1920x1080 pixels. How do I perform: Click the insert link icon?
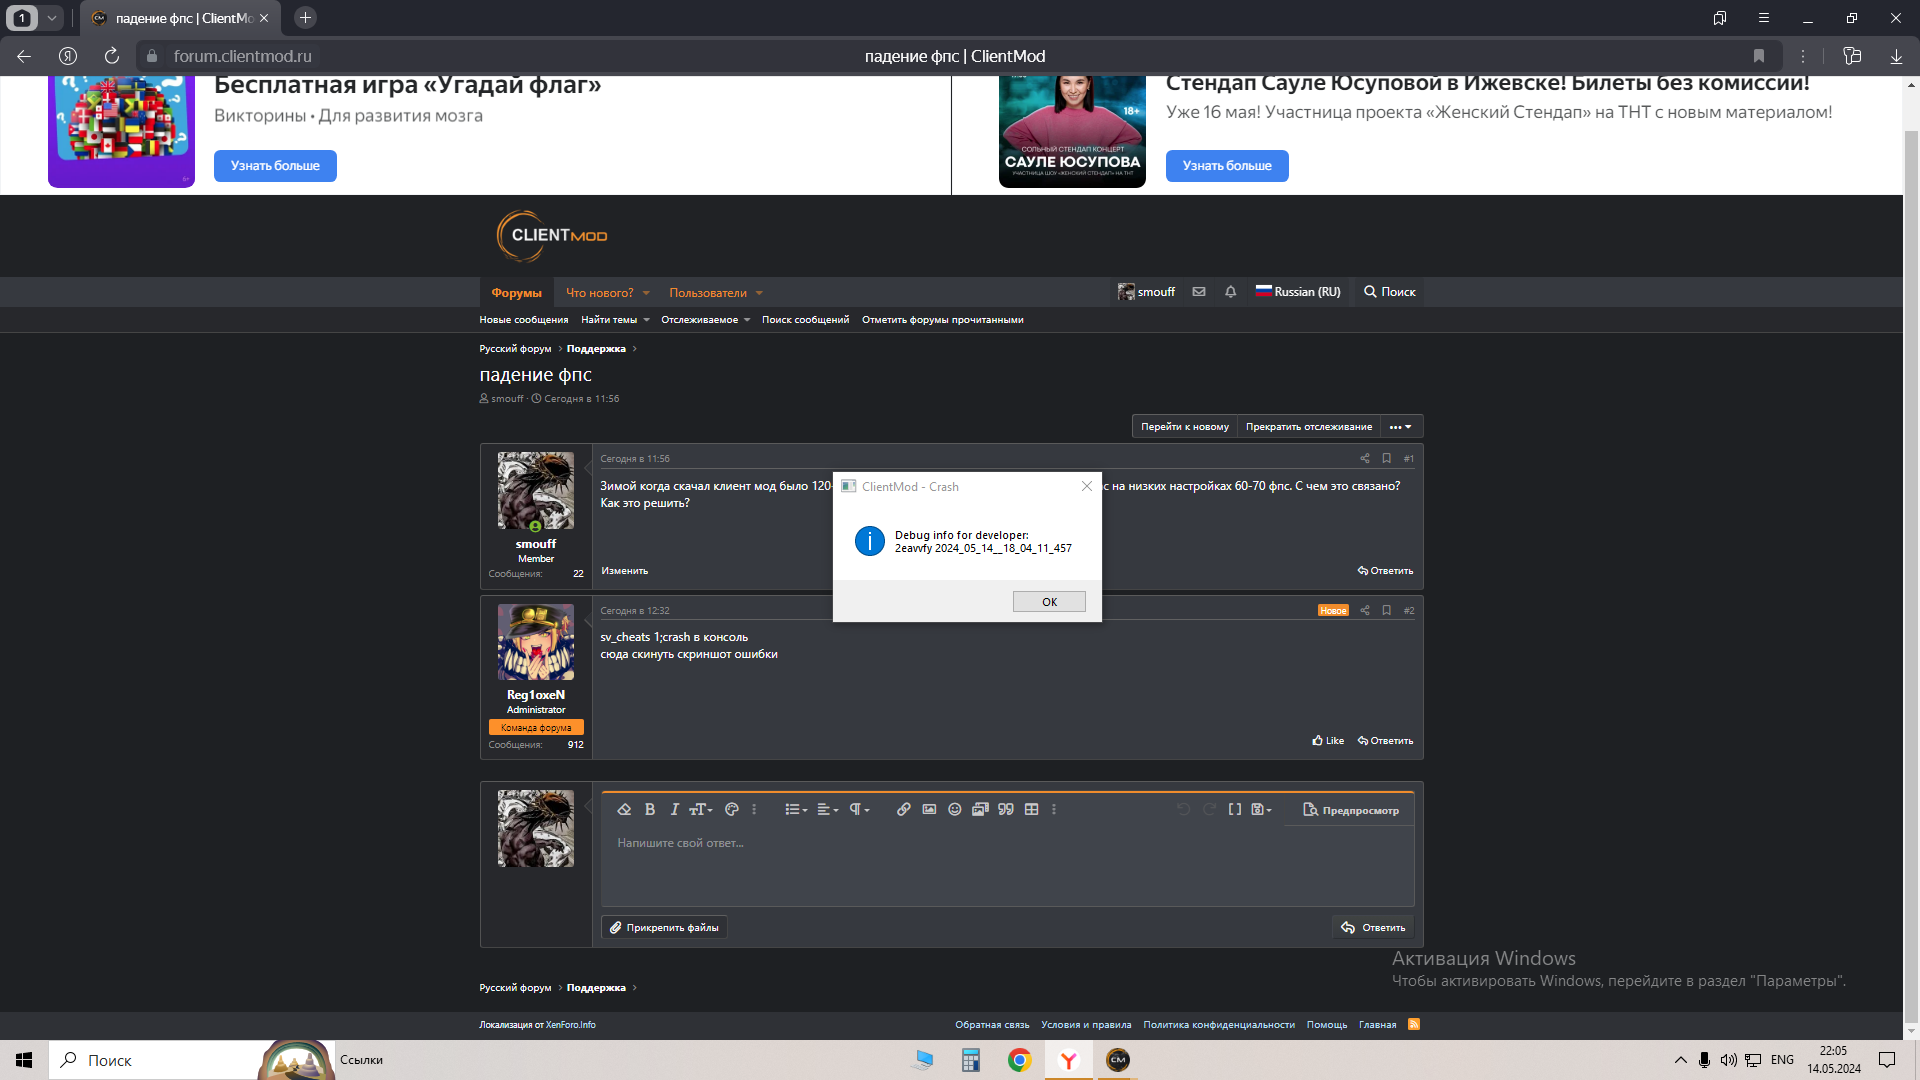click(903, 809)
